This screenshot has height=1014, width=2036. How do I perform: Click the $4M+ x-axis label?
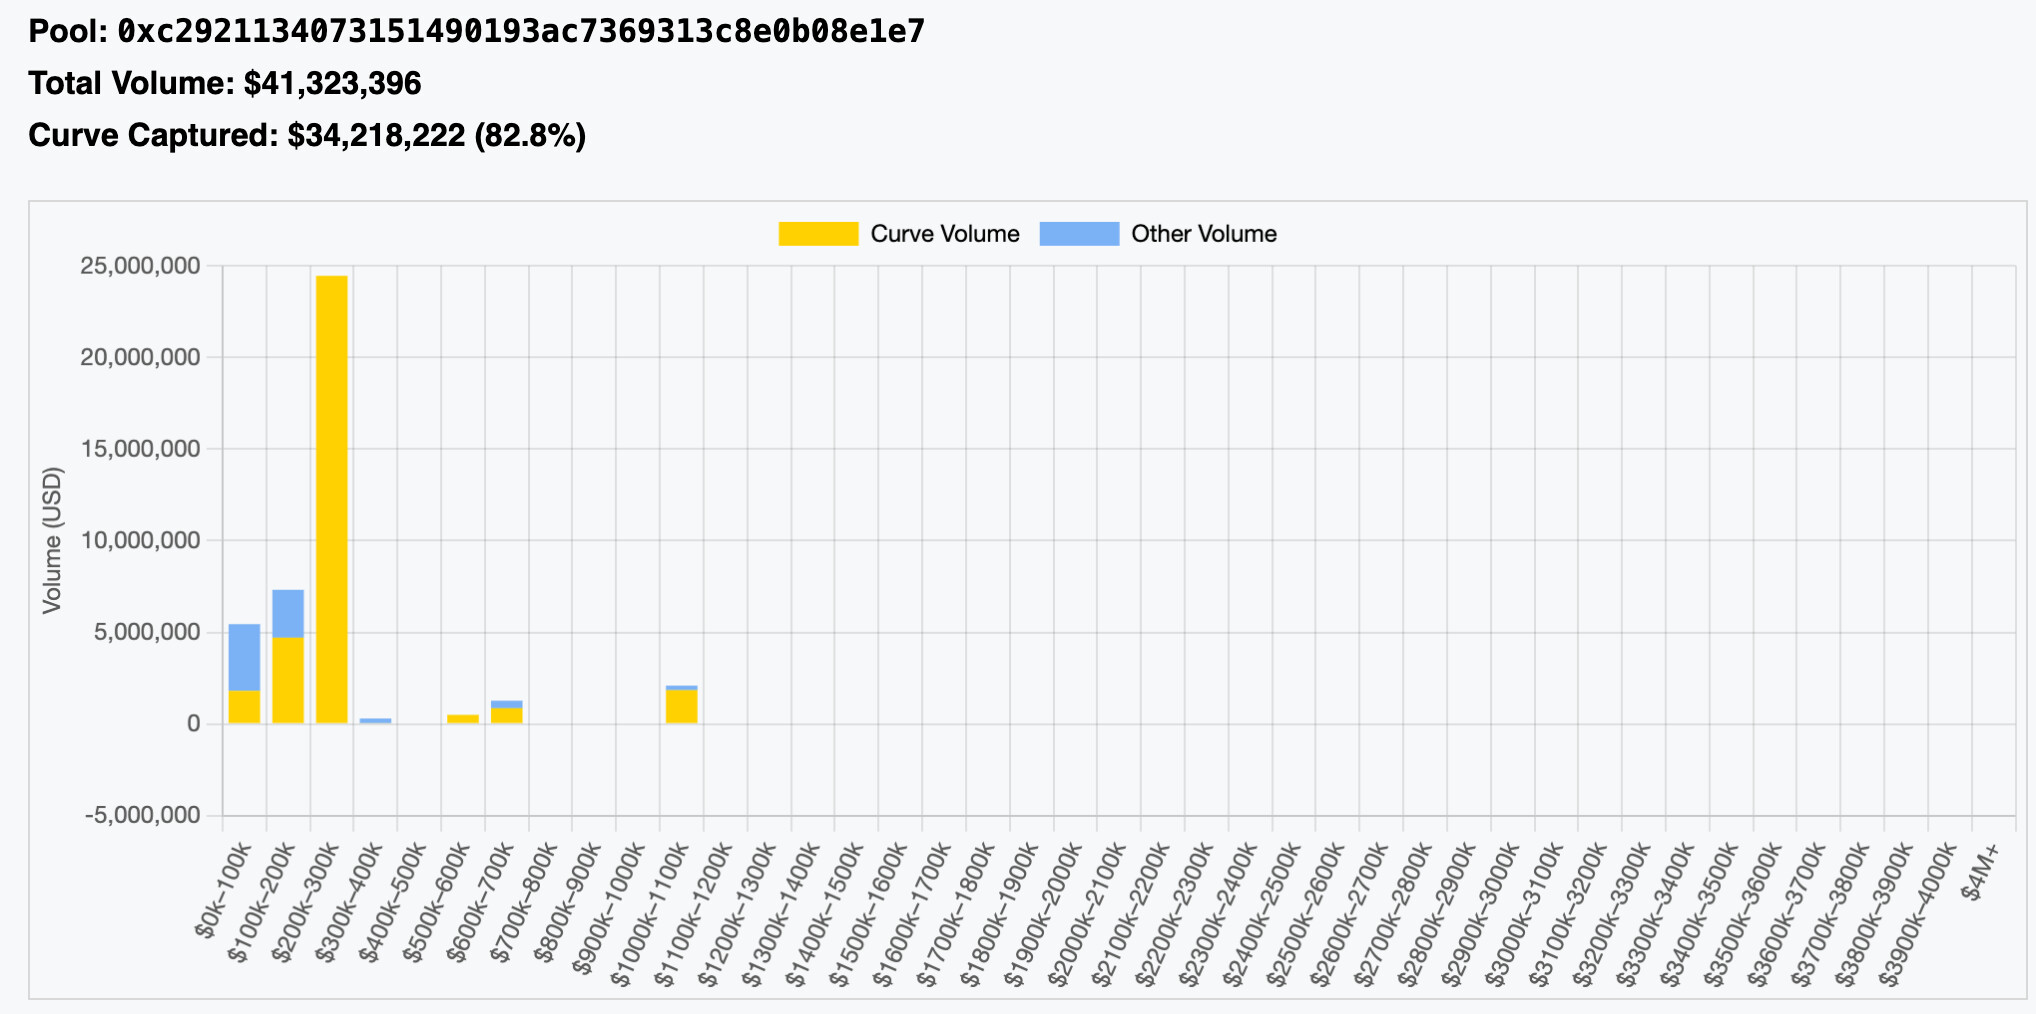tap(1981, 872)
